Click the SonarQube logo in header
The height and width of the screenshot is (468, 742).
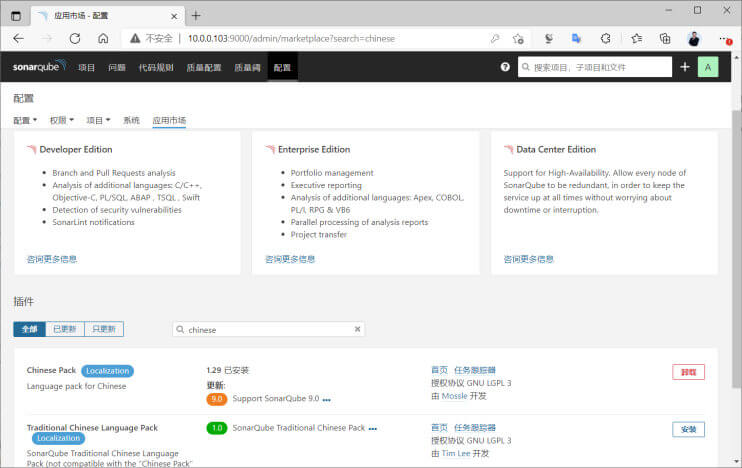[39, 66]
